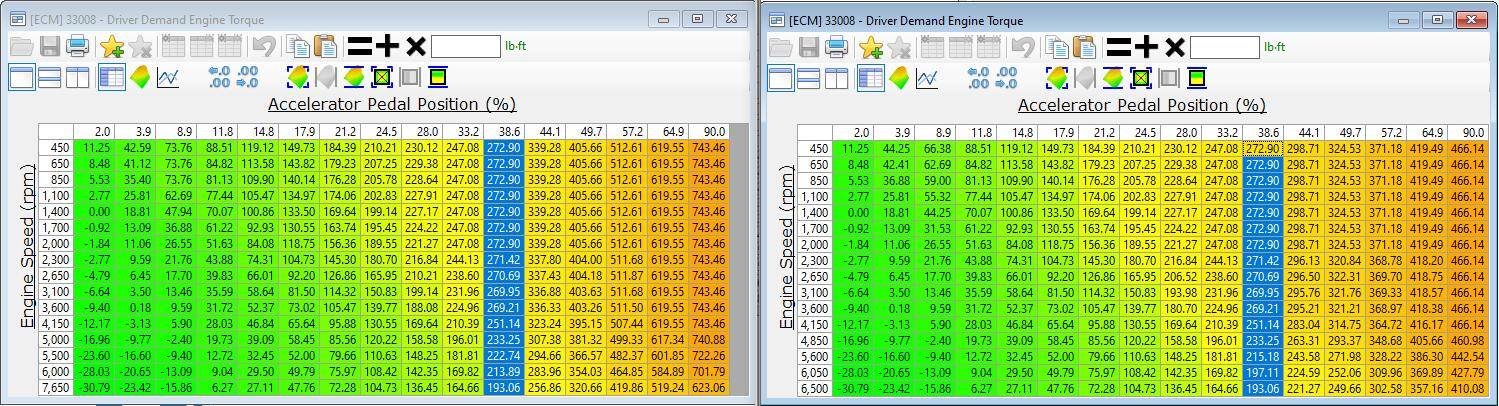Click the multiply icon in the left window
Screen dimensions: 1499x406
coord(415,46)
